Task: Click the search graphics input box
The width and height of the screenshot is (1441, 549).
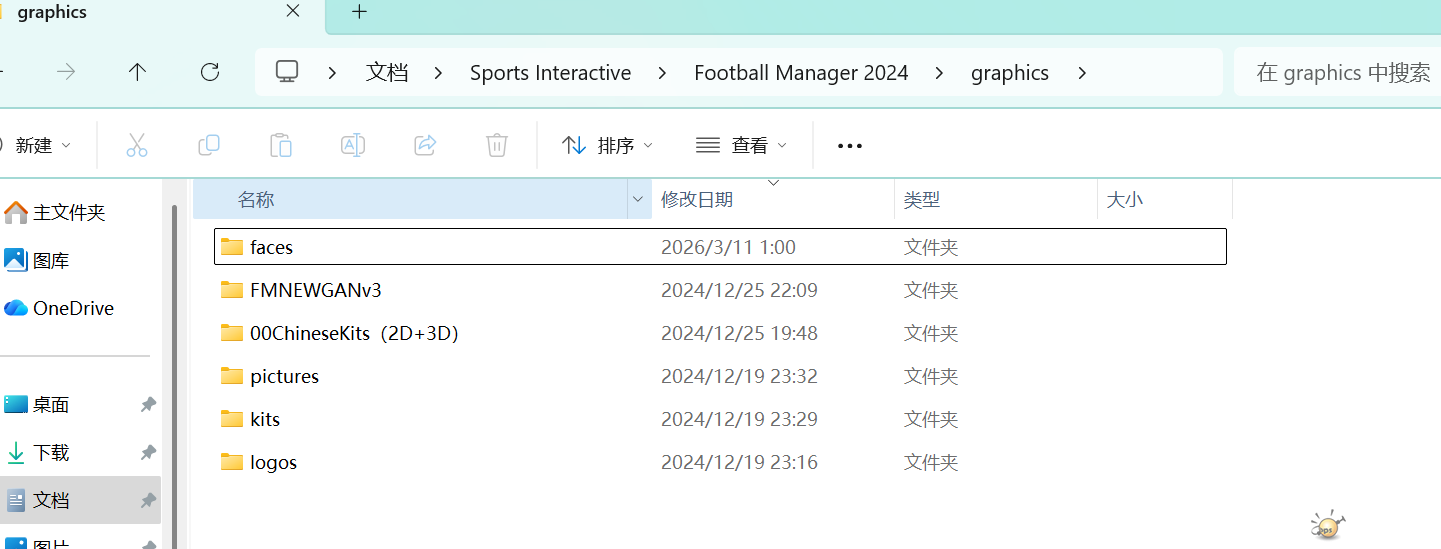Action: click(x=1340, y=73)
